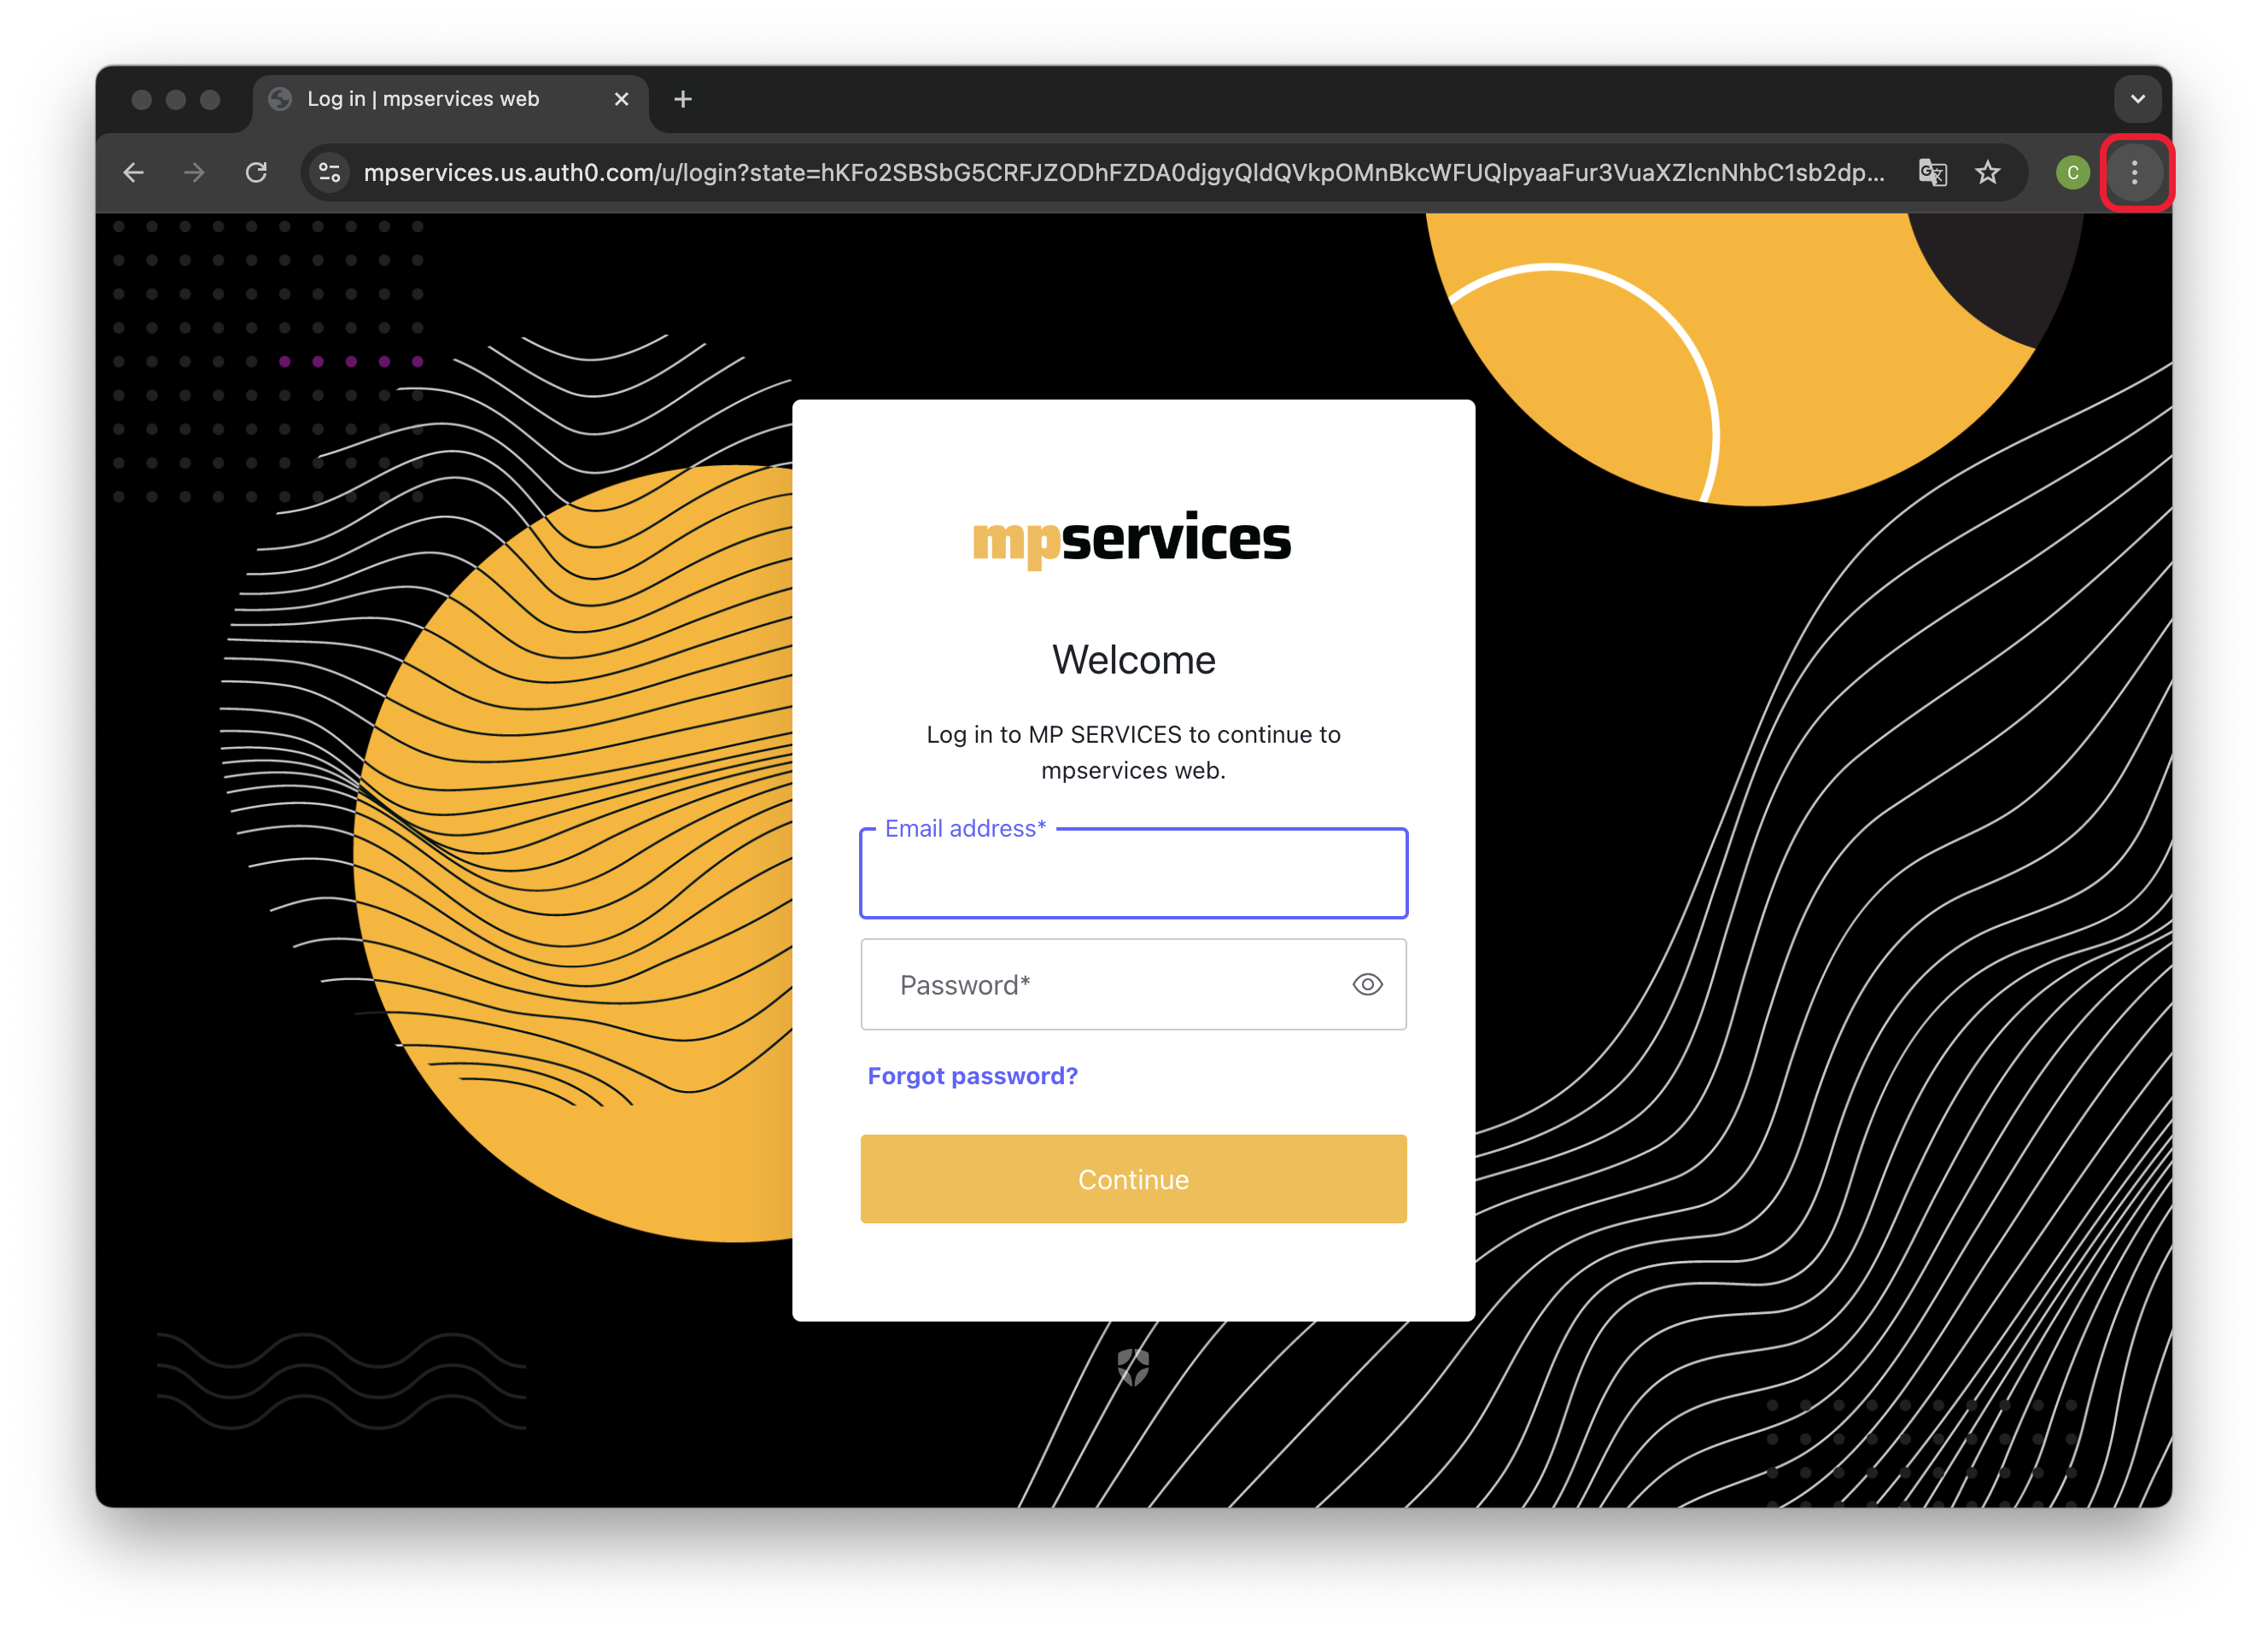Click the URL in the address bar
The width and height of the screenshot is (2268, 1634).
[x=1123, y=173]
